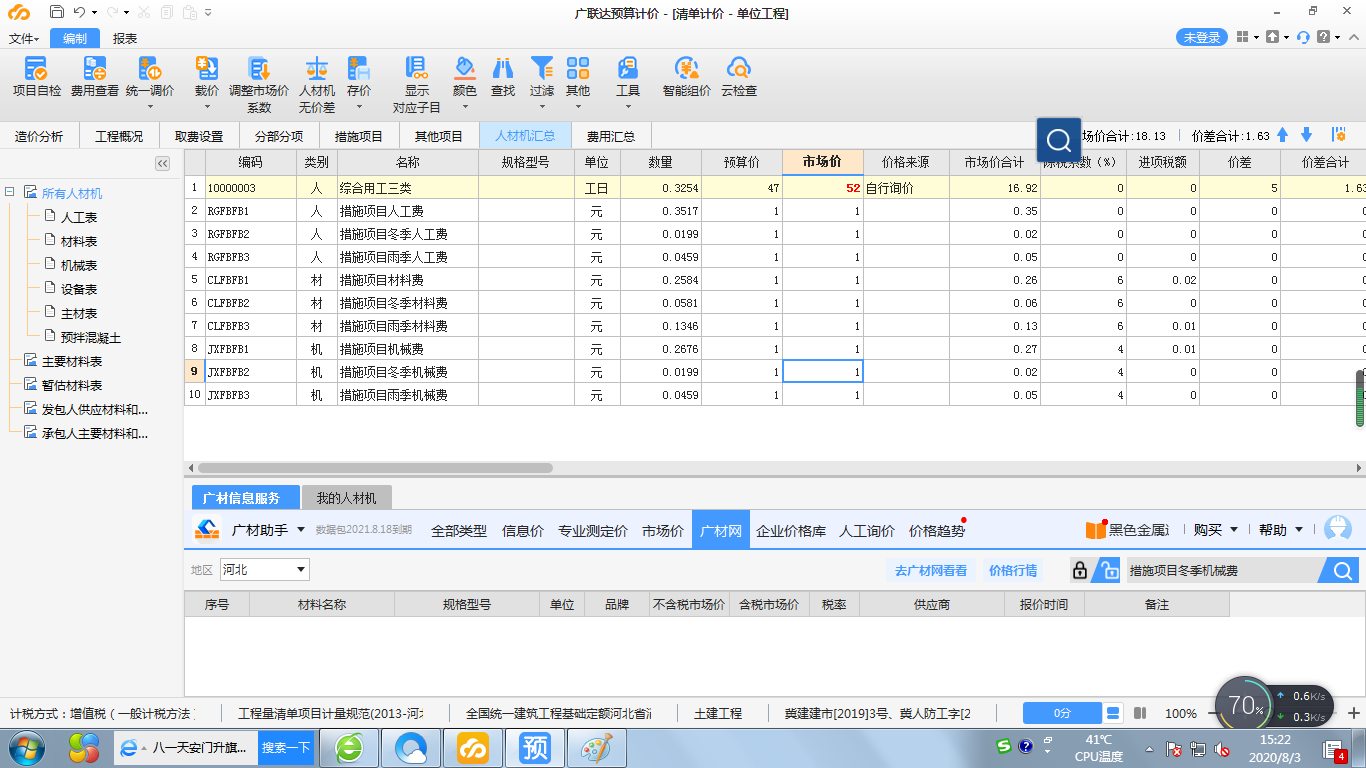Viewport: 1366px width, 768px height.
Task: Open 费用查看 from the toolbar
Action: [94, 68]
